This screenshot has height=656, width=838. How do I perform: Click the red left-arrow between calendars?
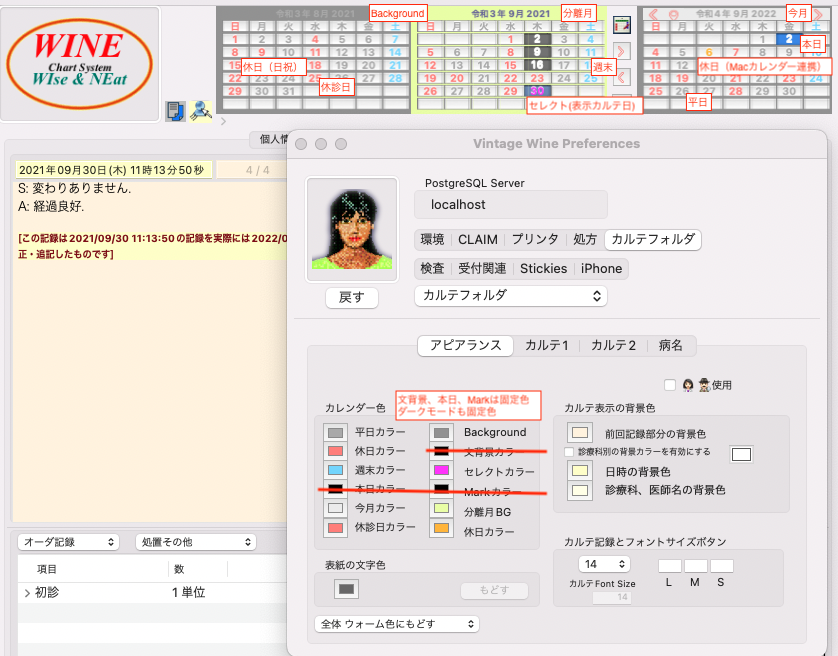coord(621,76)
